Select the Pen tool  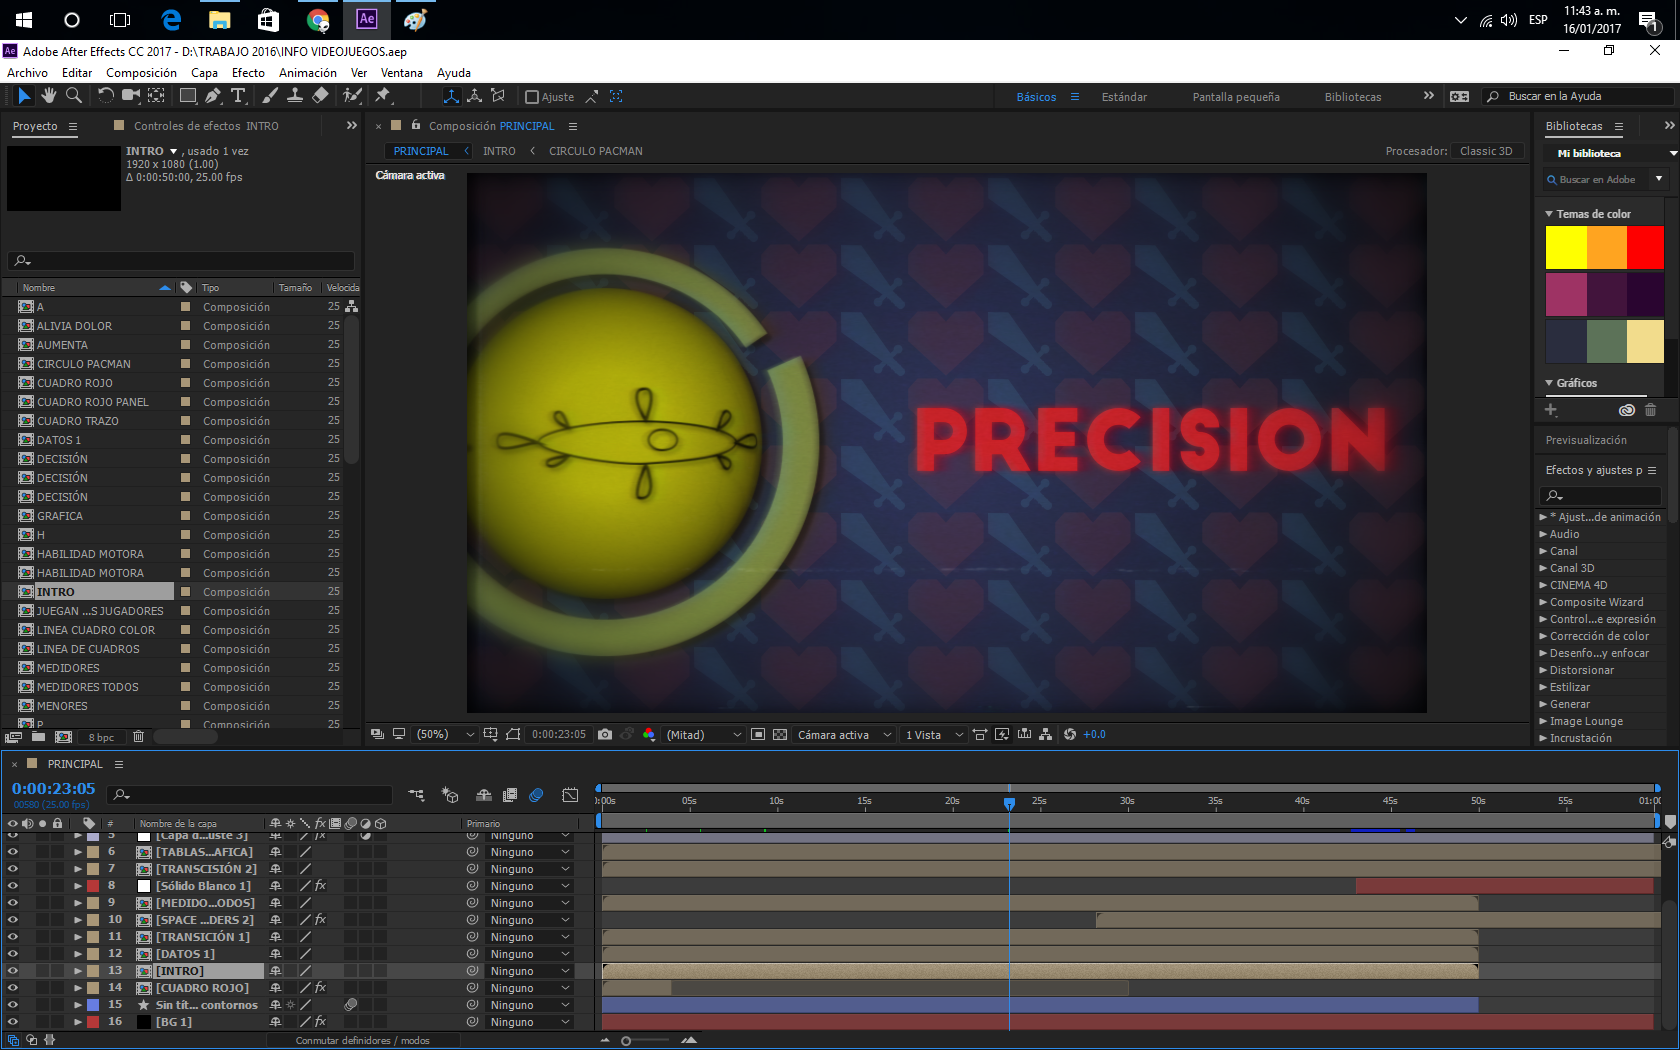213,96
